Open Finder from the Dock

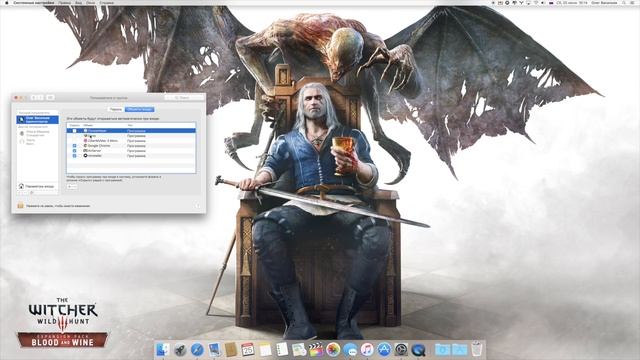pos(163,350)
